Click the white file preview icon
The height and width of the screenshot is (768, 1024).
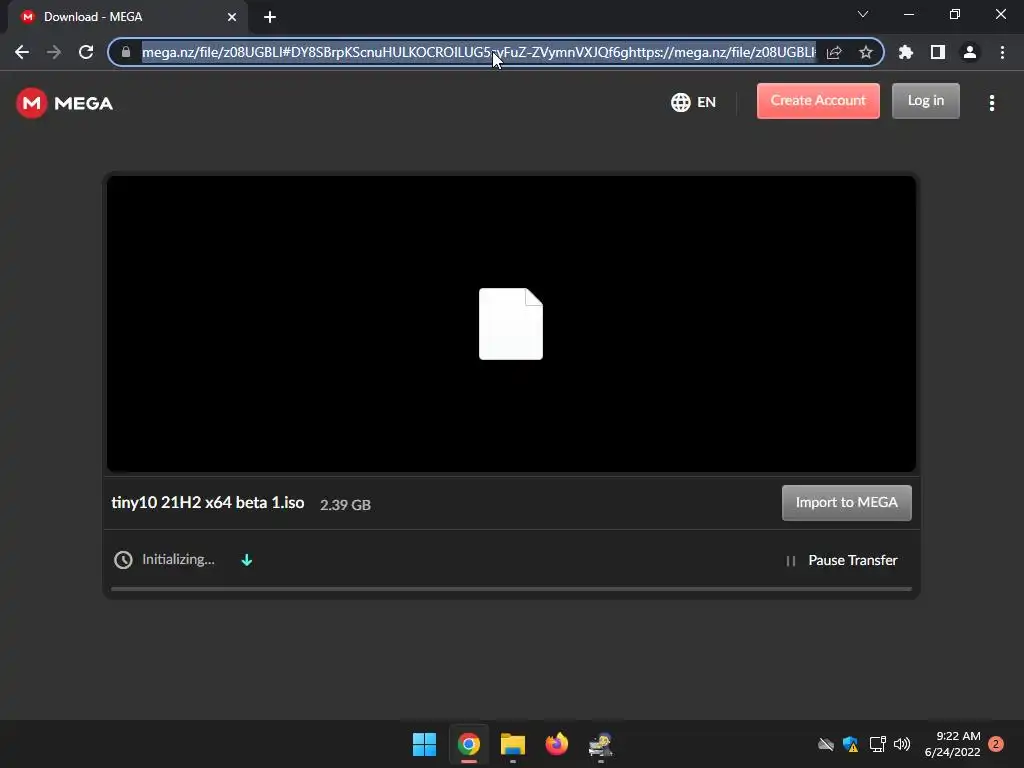511,324
